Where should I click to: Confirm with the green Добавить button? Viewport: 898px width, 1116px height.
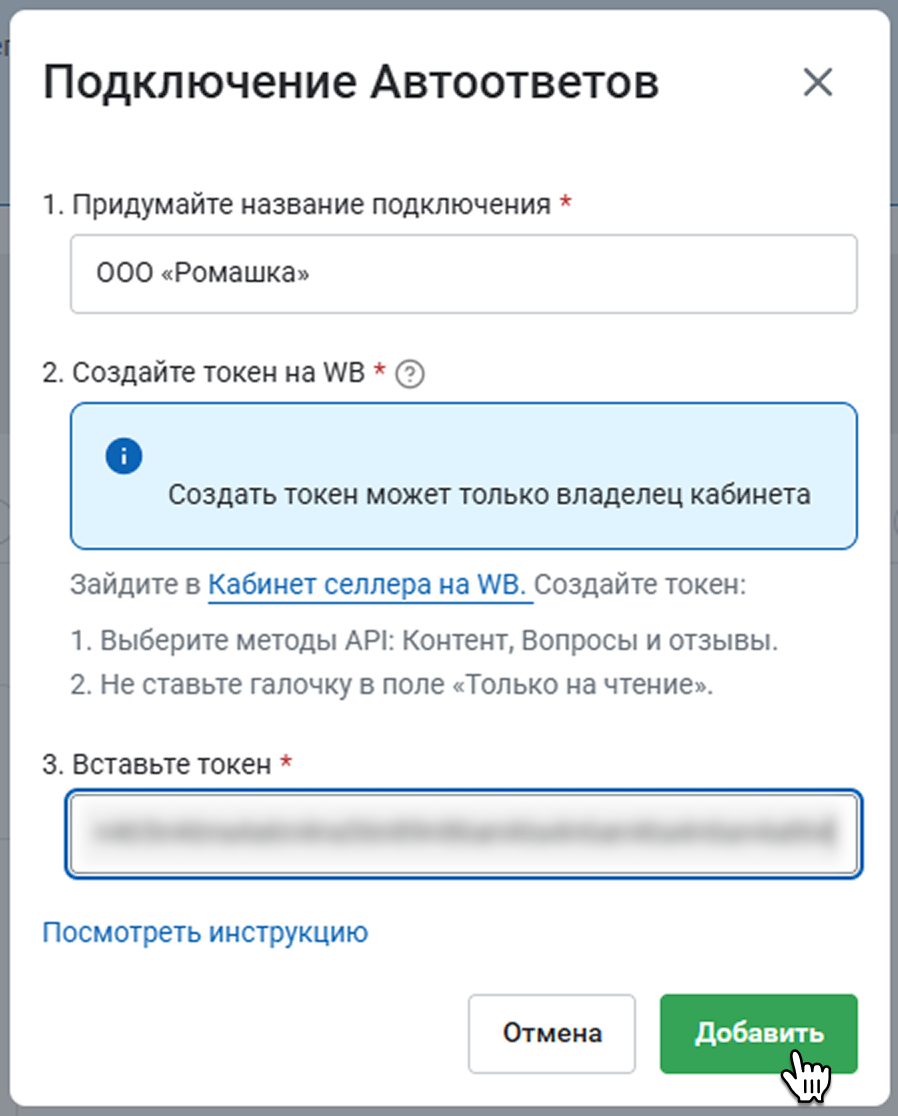759,1033
